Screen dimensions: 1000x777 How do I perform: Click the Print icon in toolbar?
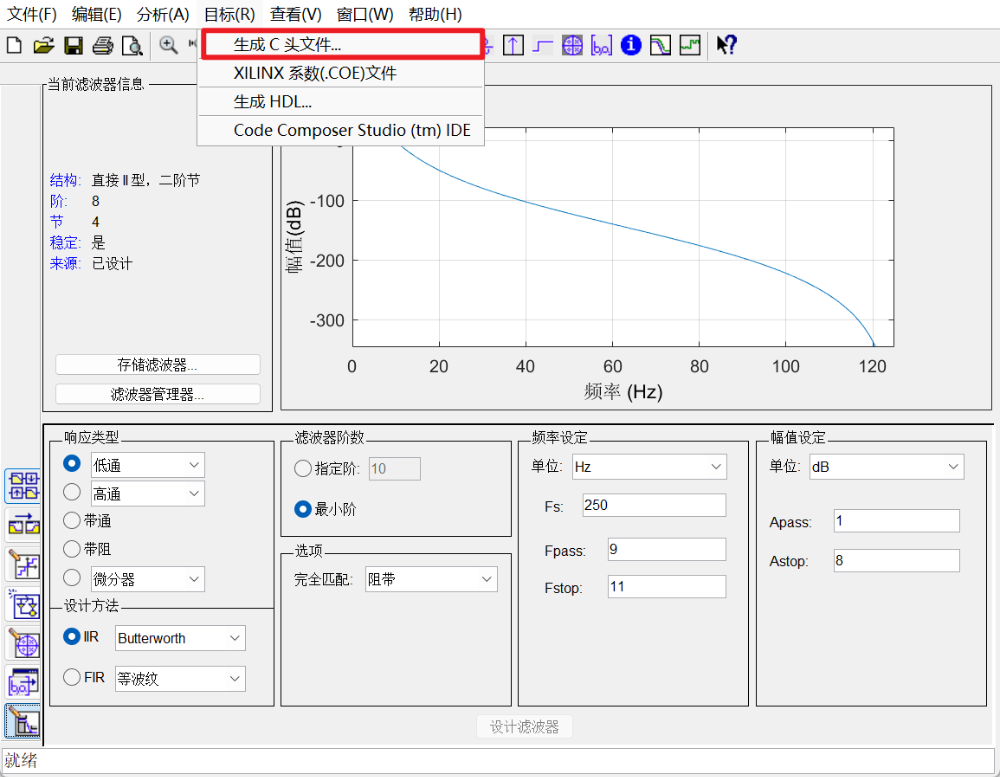point(103,45)
